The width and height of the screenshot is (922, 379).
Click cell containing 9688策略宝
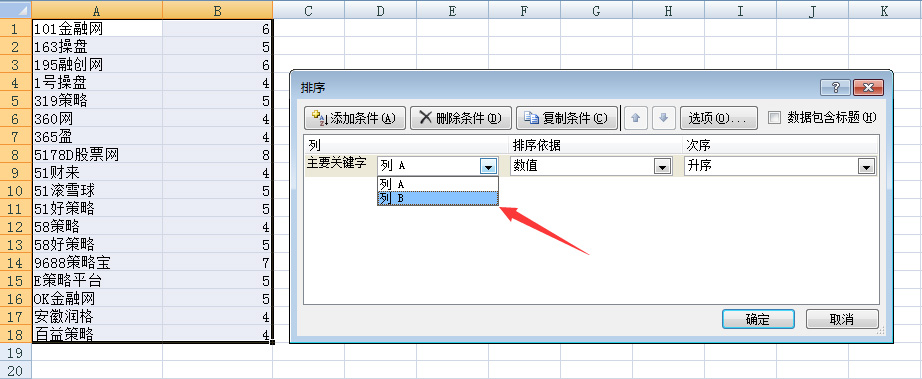97,263
